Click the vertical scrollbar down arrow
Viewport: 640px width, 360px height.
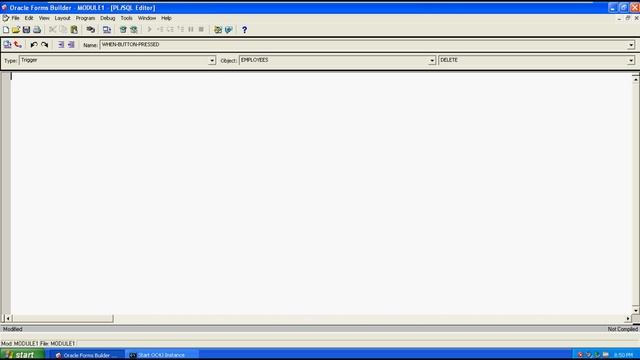pos(636,310)
